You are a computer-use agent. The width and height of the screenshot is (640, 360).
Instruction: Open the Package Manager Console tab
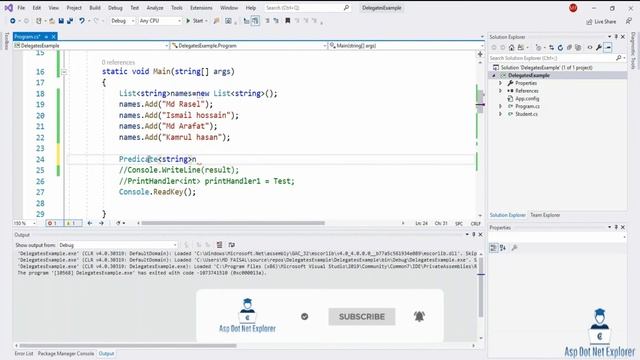click(66, 353)
